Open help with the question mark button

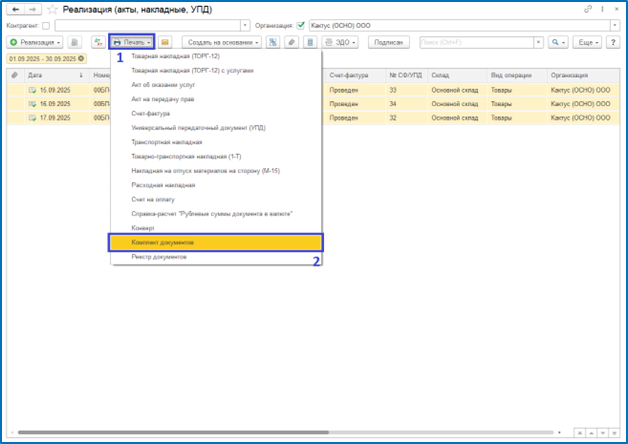pyautogui.click(x=612, y=43)
